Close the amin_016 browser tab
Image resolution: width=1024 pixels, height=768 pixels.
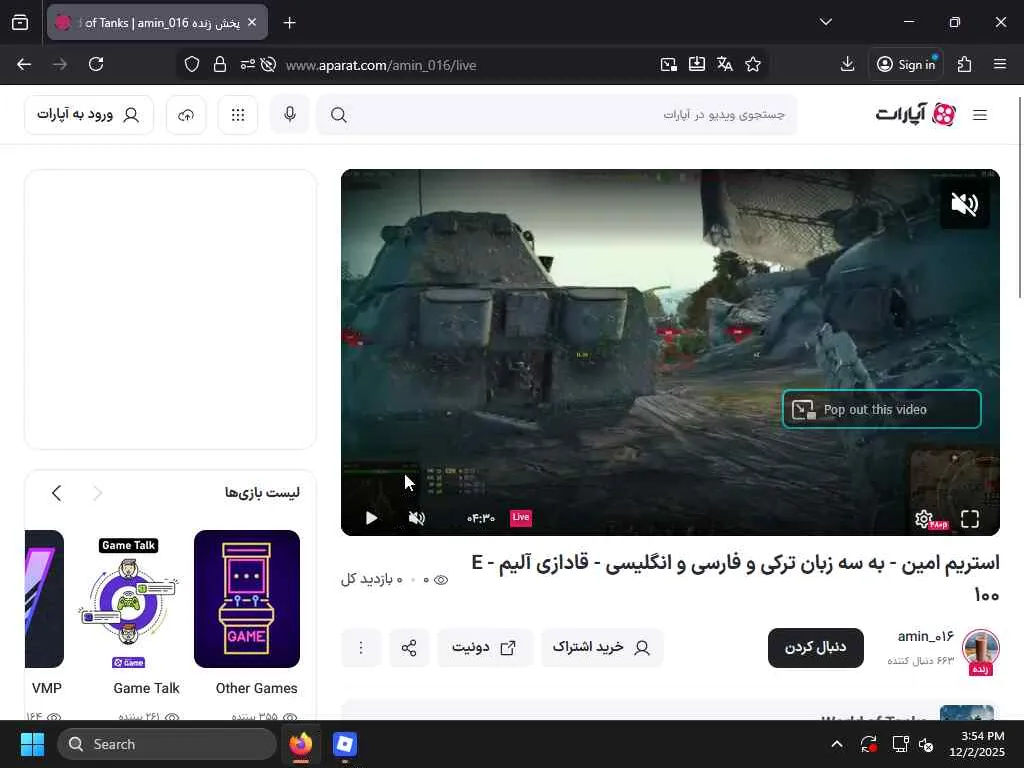click(252, 22)
